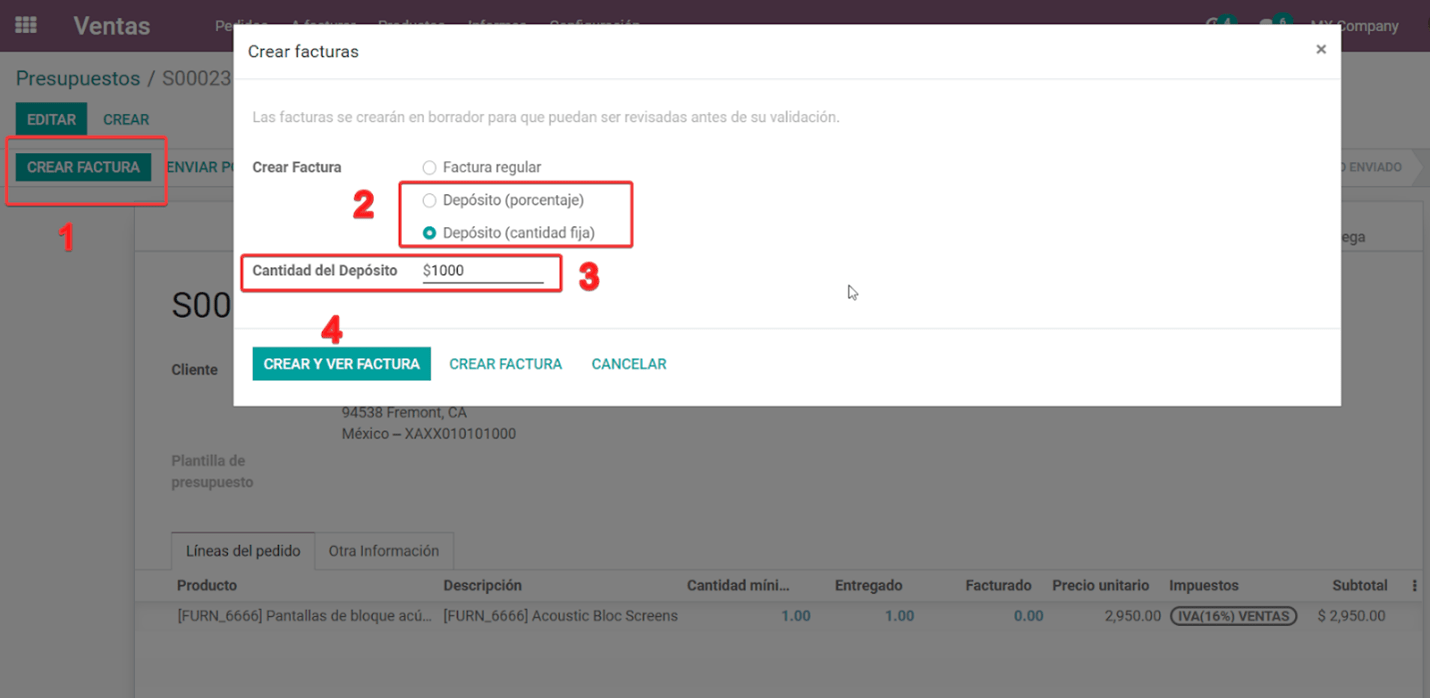The height and width of the screenshot is (698, 1430).
Task: Click CREAR FACTURA inside the dialog footer
Action: [505, 364]
